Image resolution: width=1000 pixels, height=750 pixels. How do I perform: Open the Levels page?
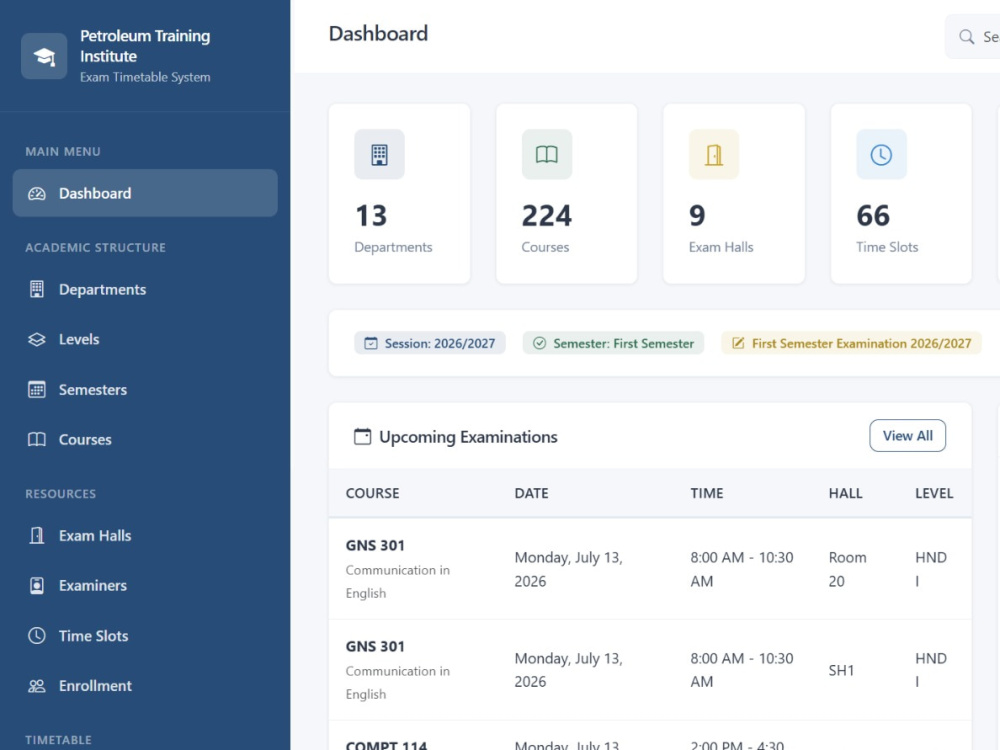point(145,339)
